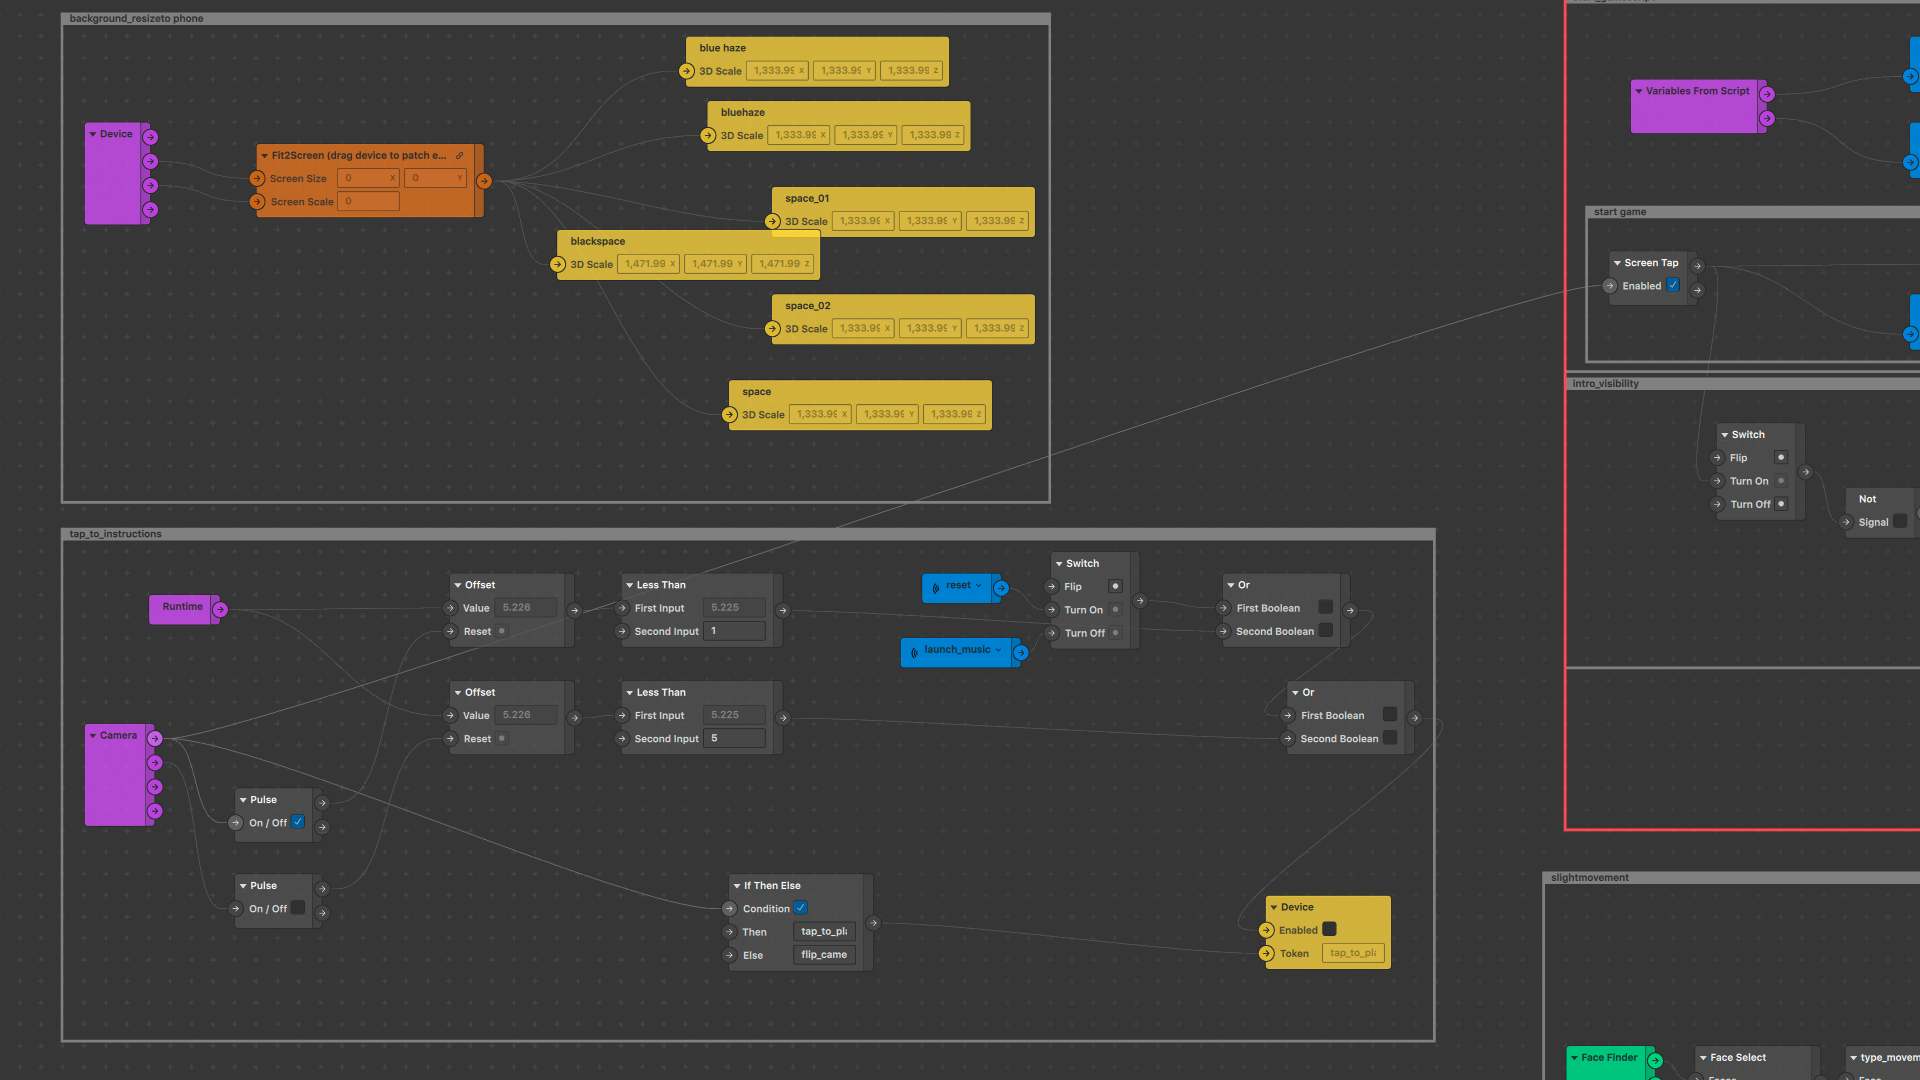Click the Then value field showing tap_to_pl
The height and width of the screenshot is (1080, 1920).
(x=824, y=931)
